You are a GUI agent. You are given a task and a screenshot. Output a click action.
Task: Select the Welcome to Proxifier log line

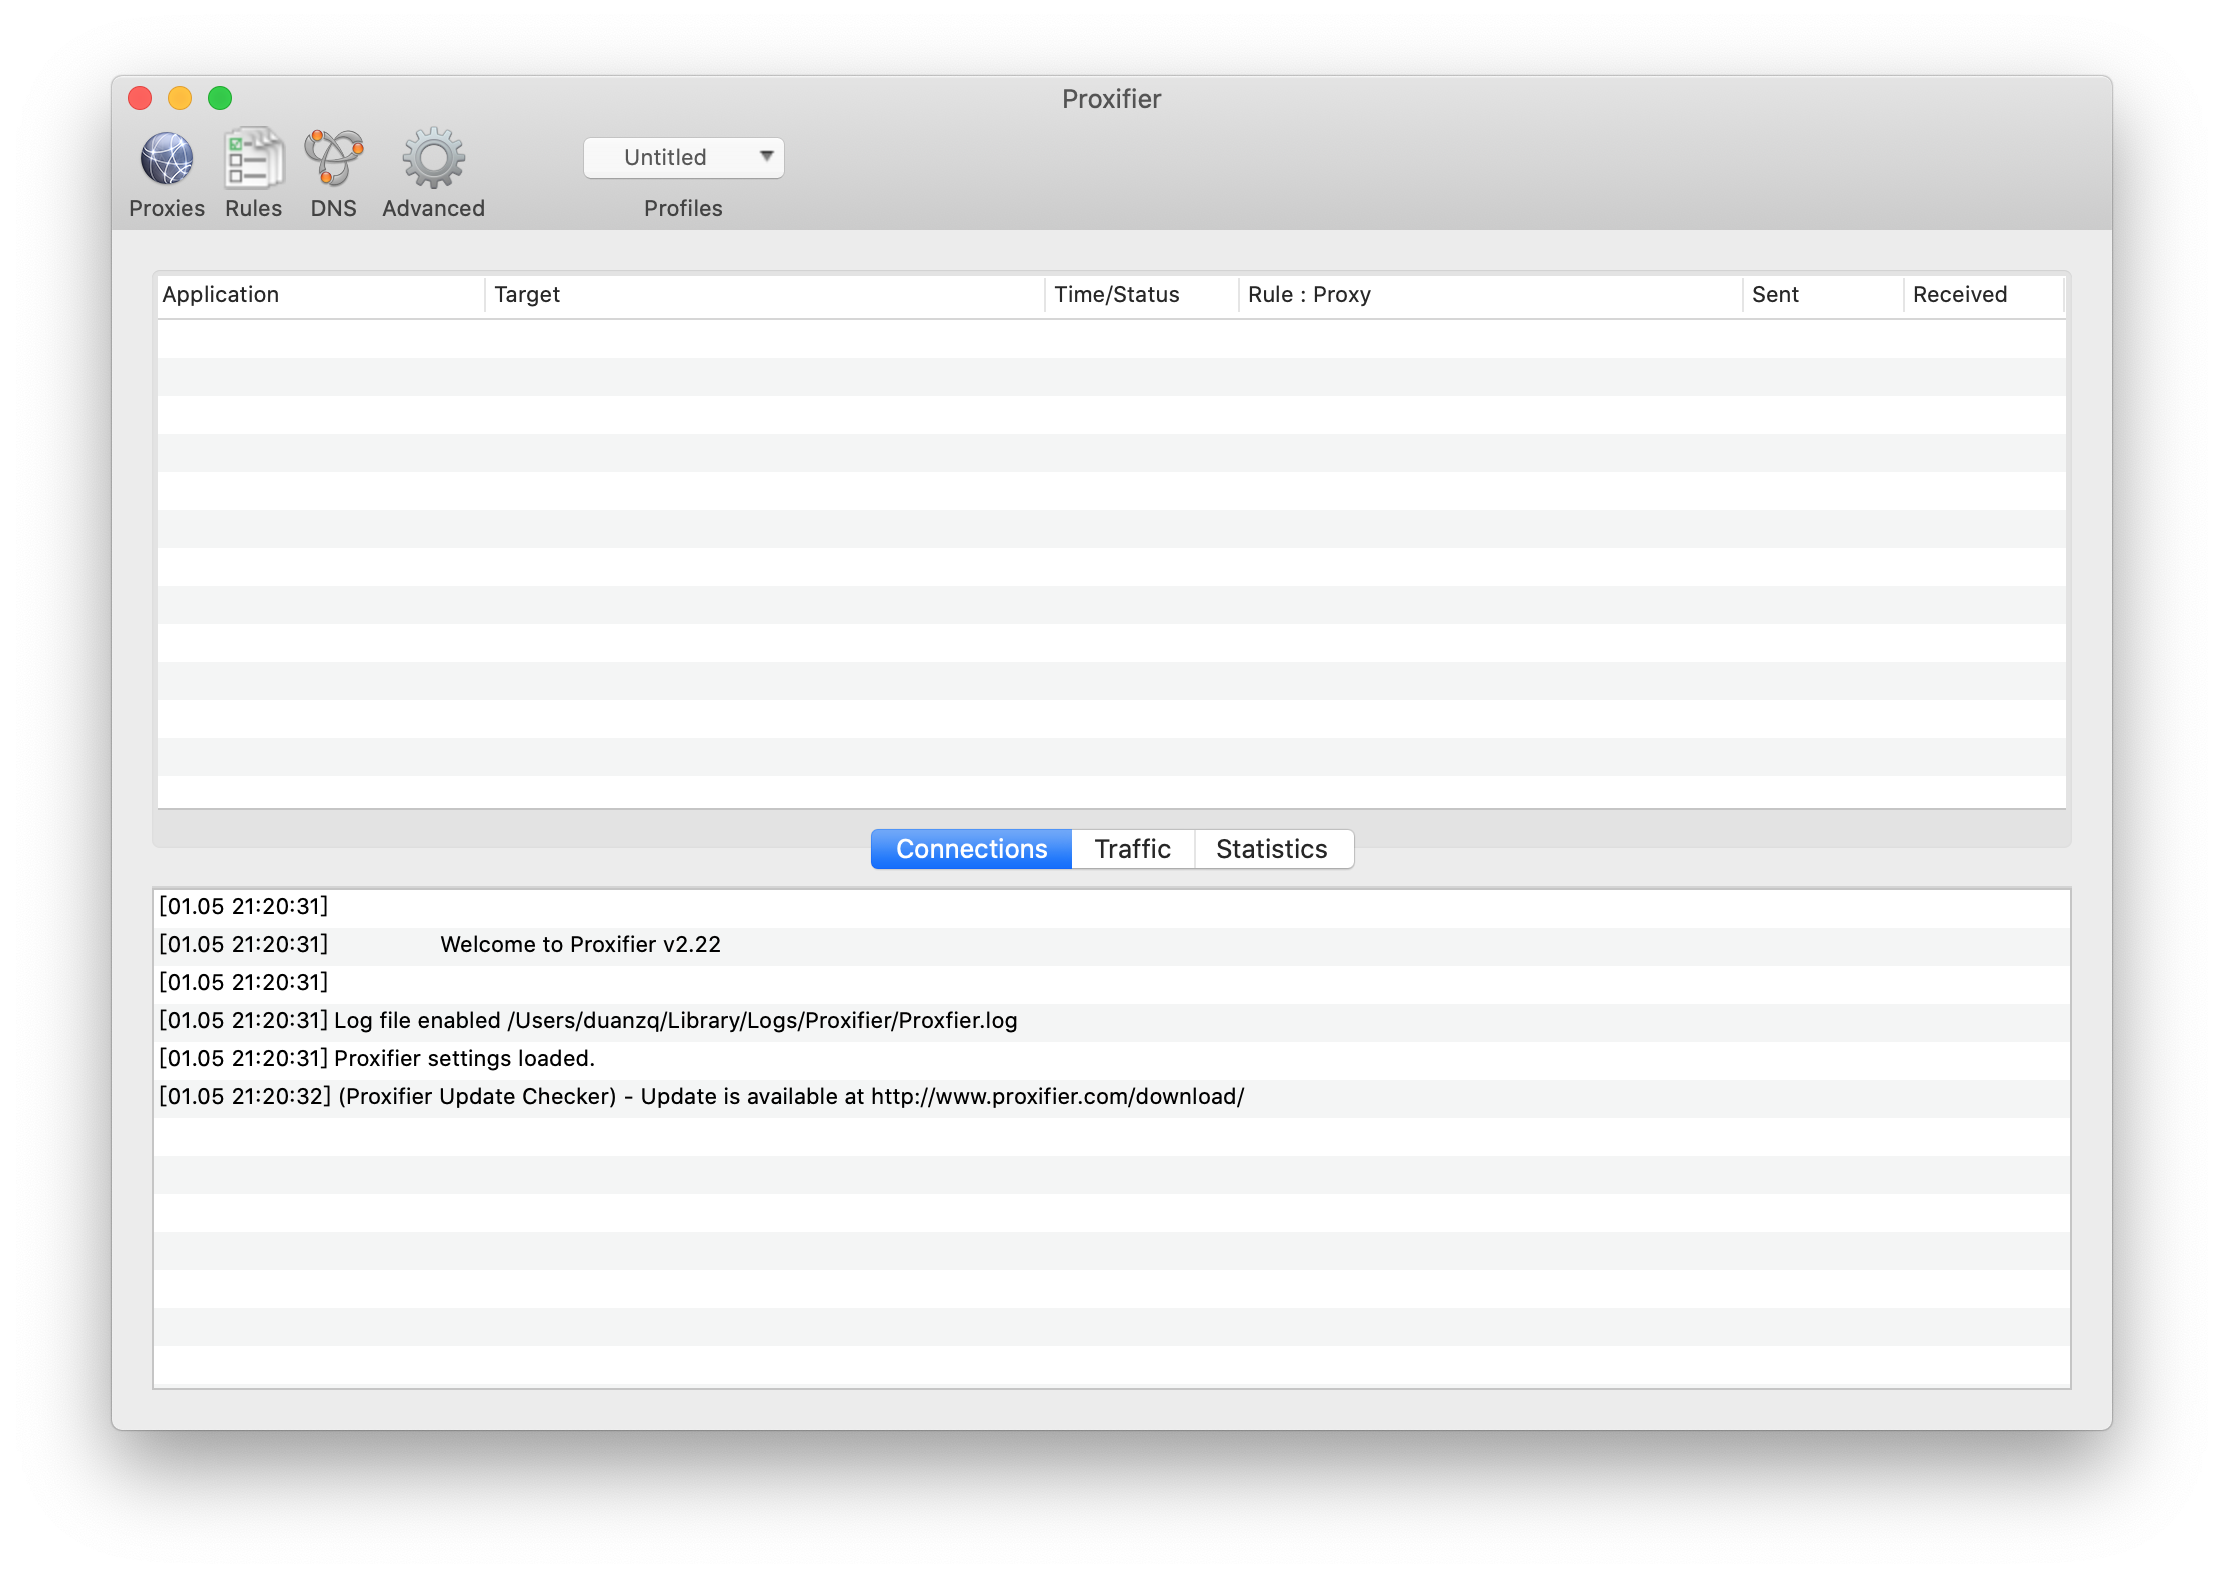coord(580,945)
